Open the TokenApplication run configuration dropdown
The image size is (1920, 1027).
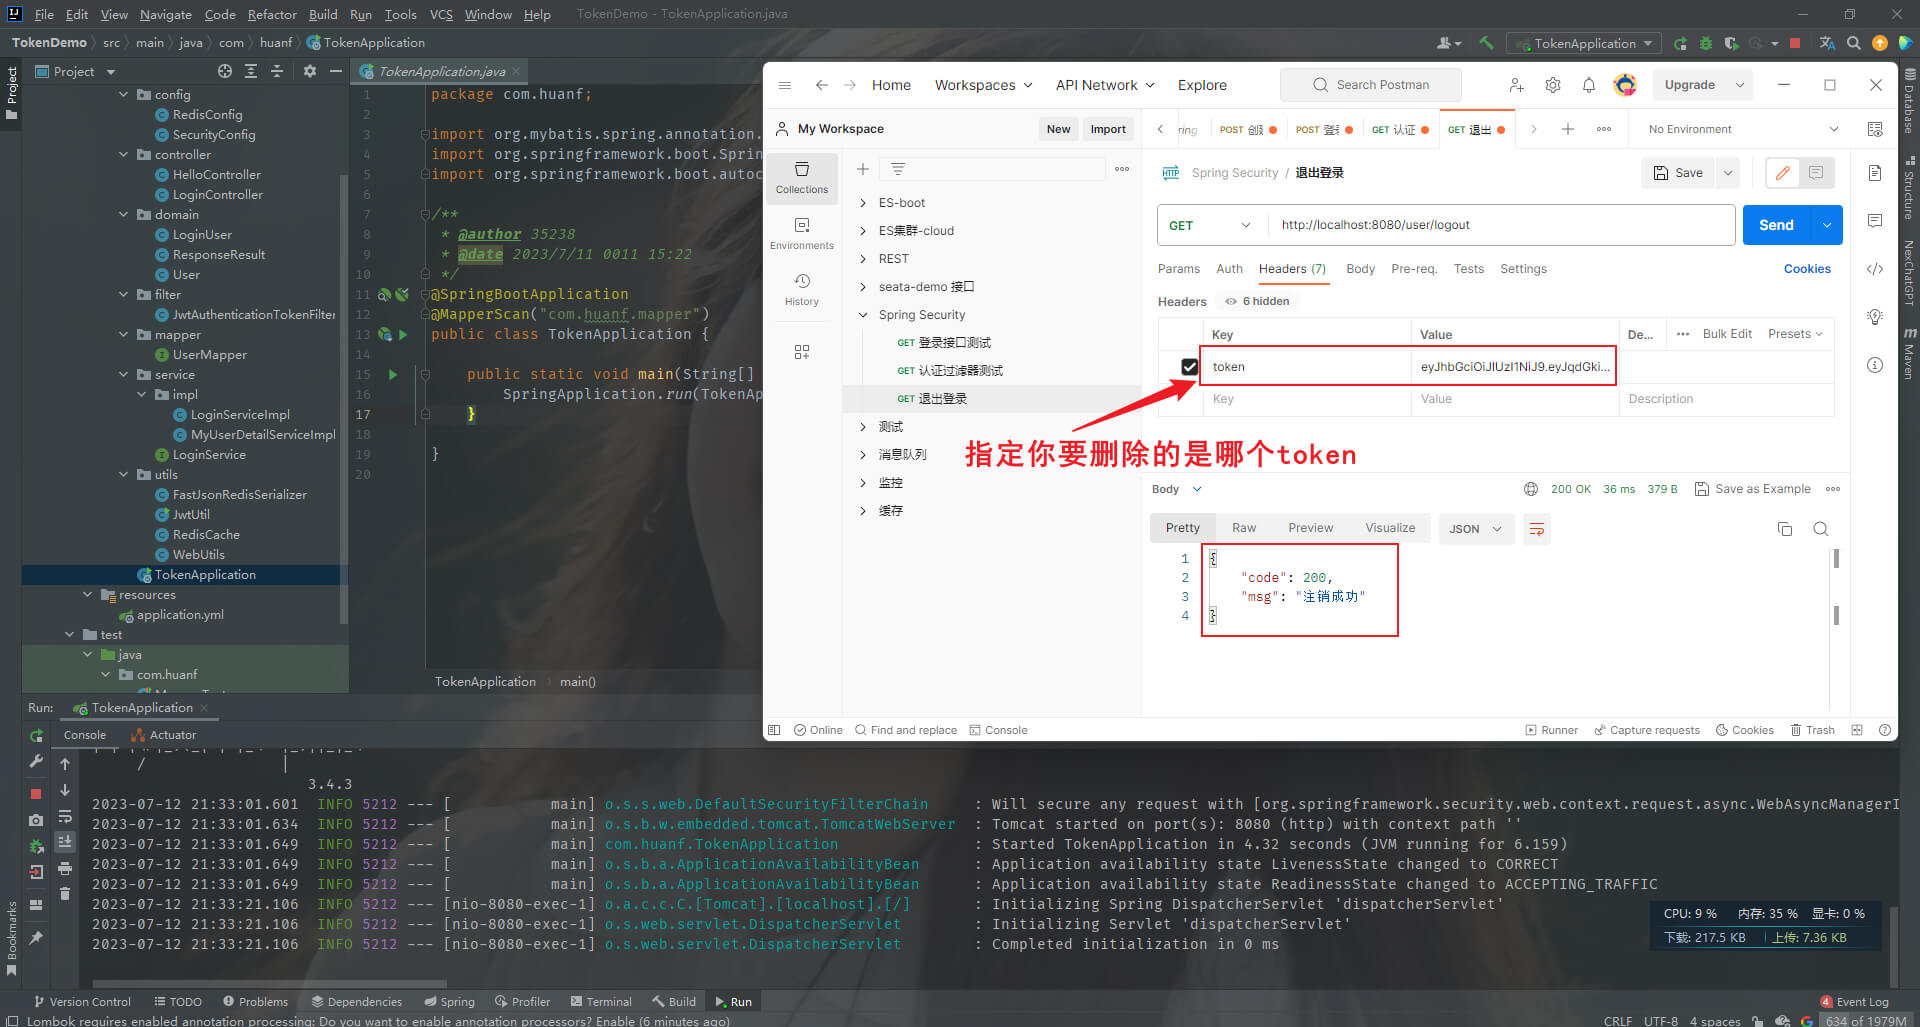(1584, 43)
